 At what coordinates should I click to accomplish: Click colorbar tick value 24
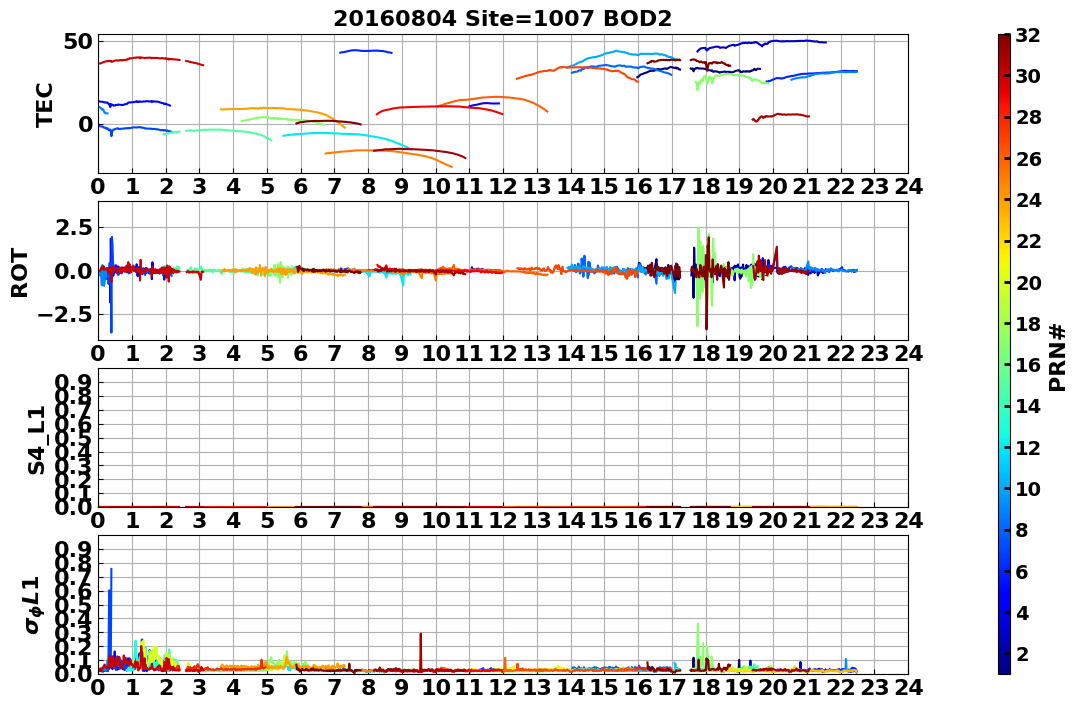tap(1028, 200)
